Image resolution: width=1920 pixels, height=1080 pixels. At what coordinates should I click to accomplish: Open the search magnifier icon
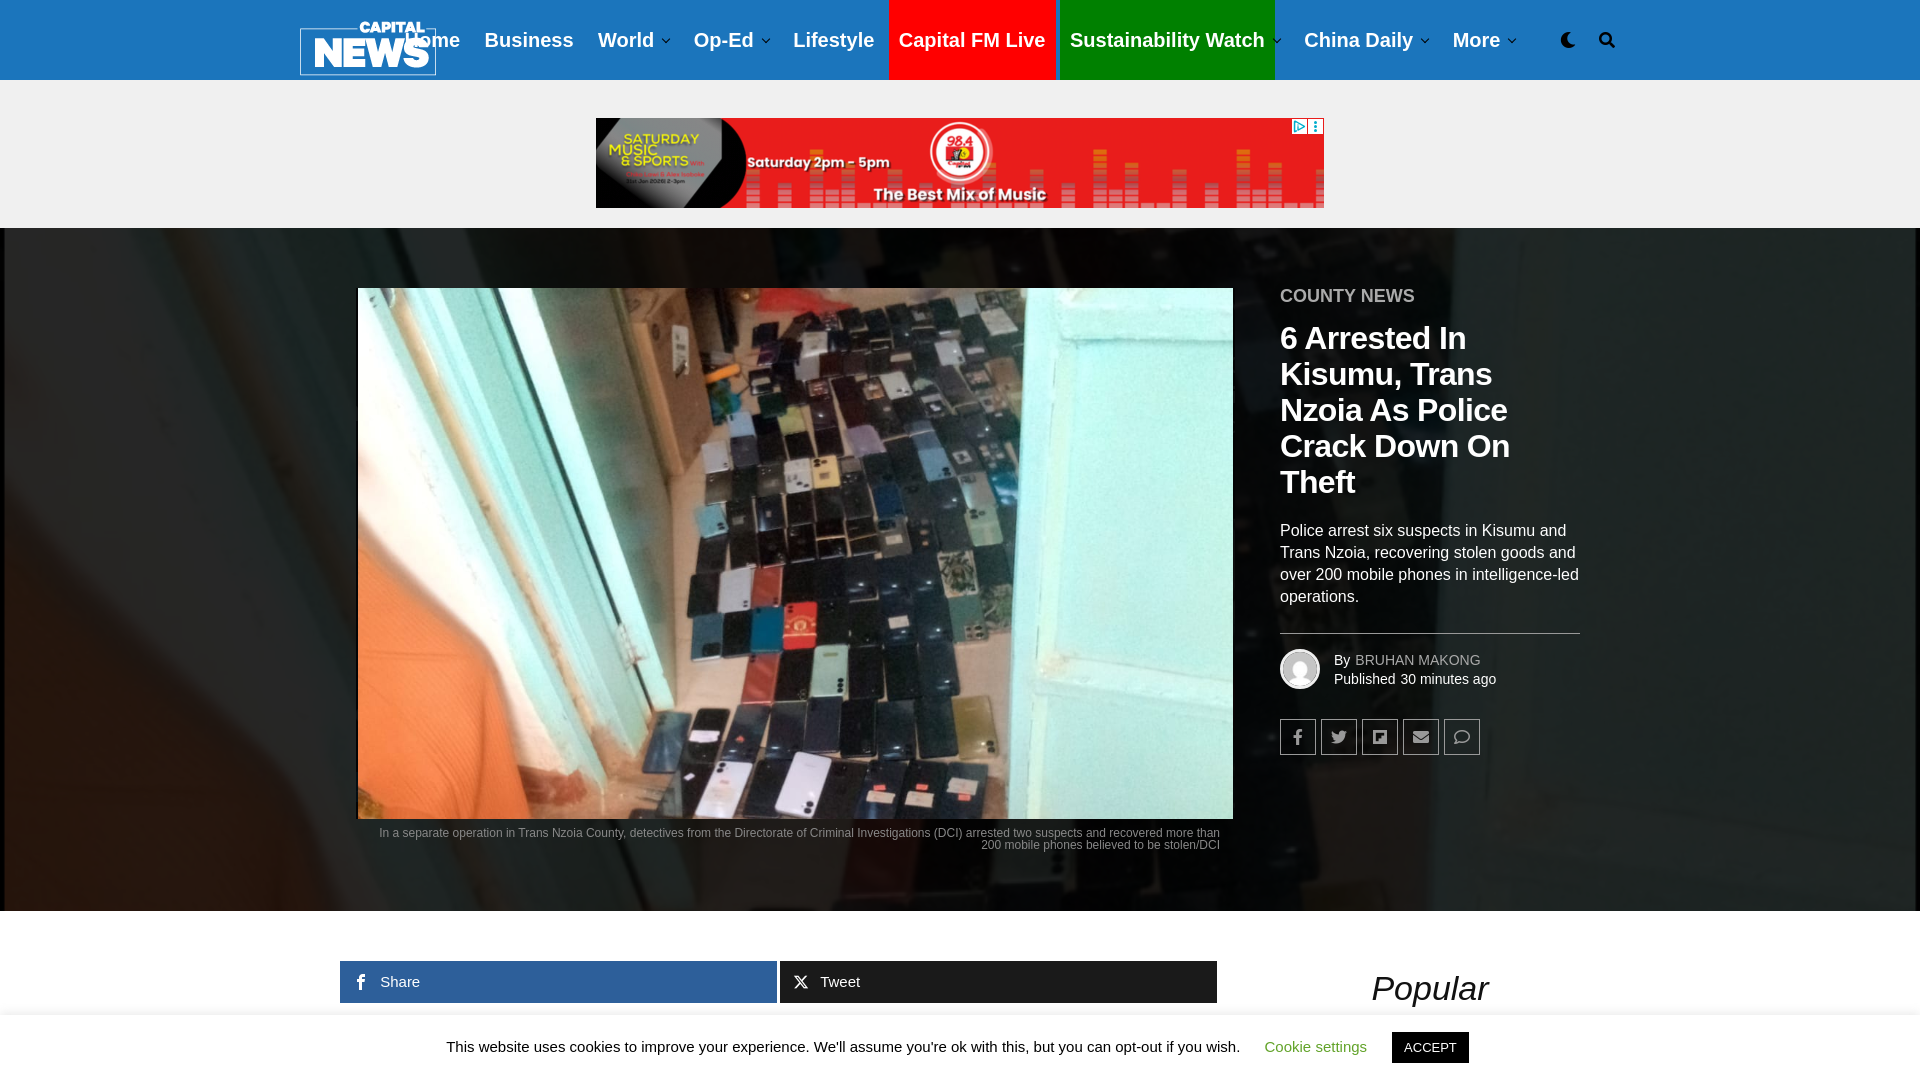[x=1607, y=40]
